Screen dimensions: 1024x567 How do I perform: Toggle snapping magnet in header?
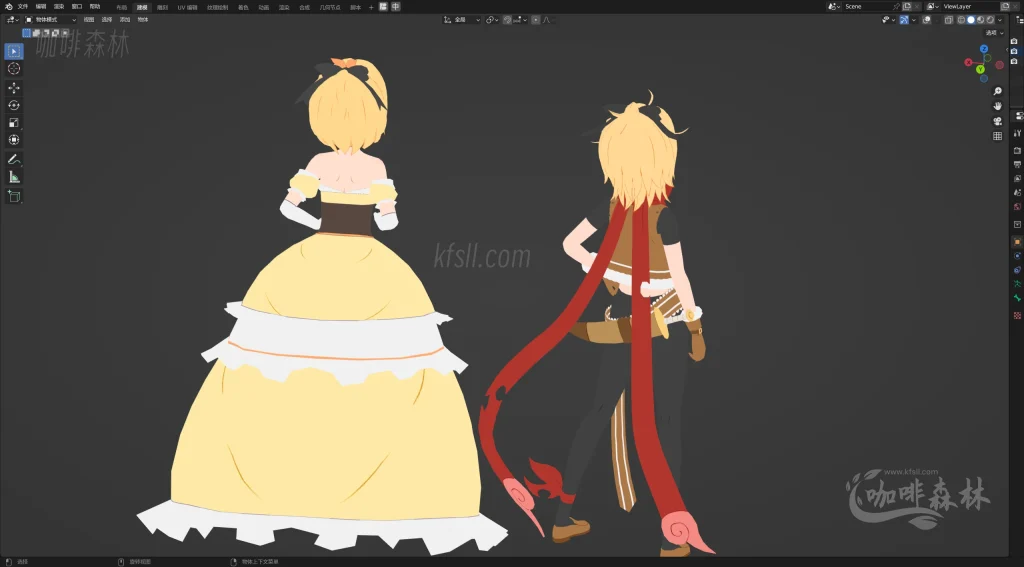pyautogui.click(x=507, y=20)
